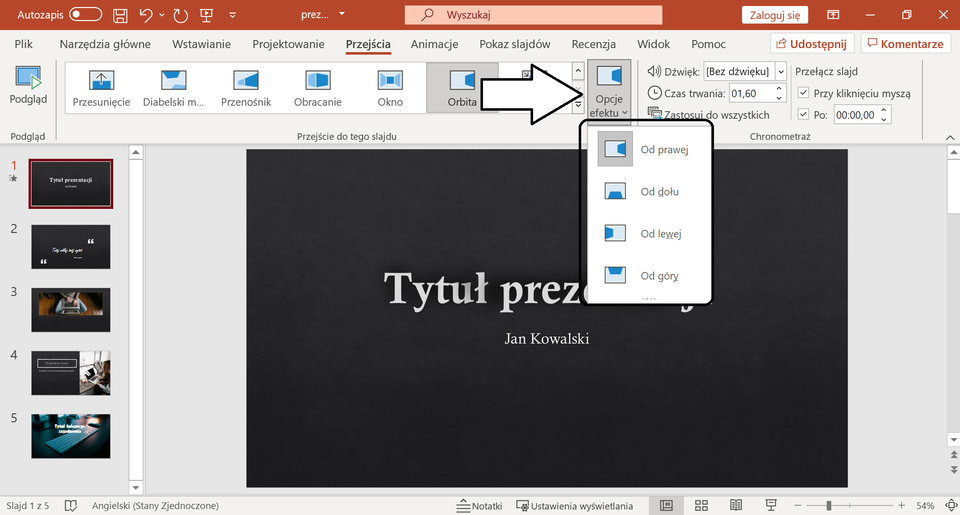This screenshot has height=515, width=960.
Task: Click the Save icon in title bar
Action: click(120, 15)
